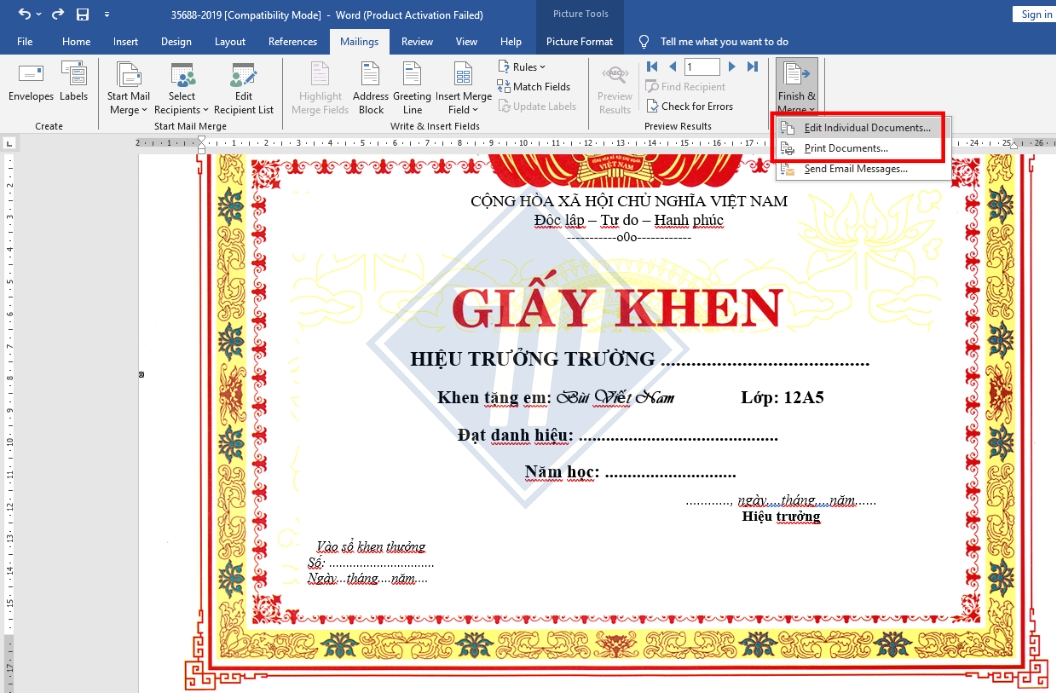Click the Năm học line
1056x693 pixels.
(630, 472)
